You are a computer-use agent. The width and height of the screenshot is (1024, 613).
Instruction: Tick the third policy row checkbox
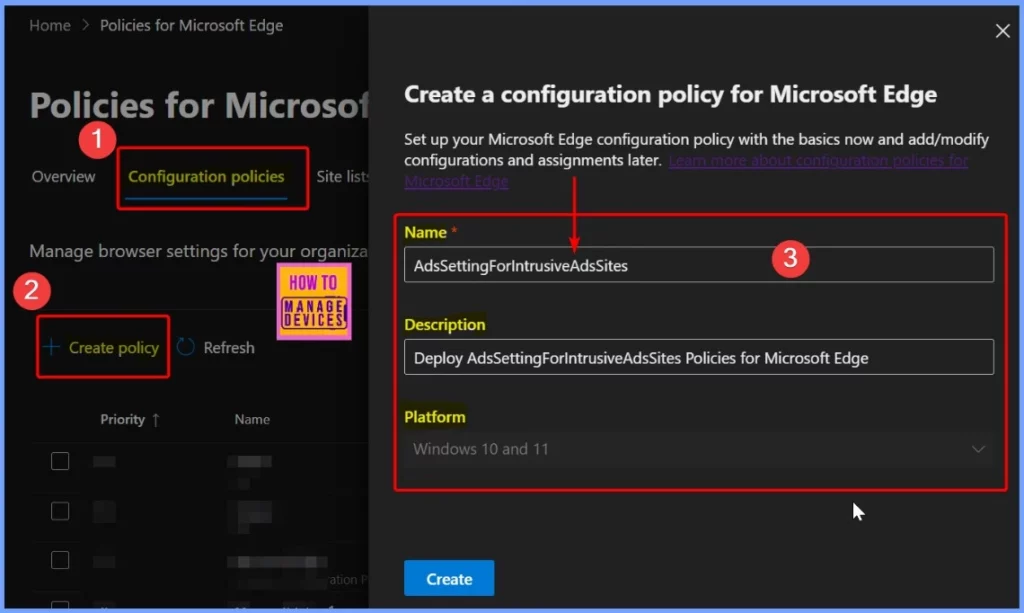(60, 560)
